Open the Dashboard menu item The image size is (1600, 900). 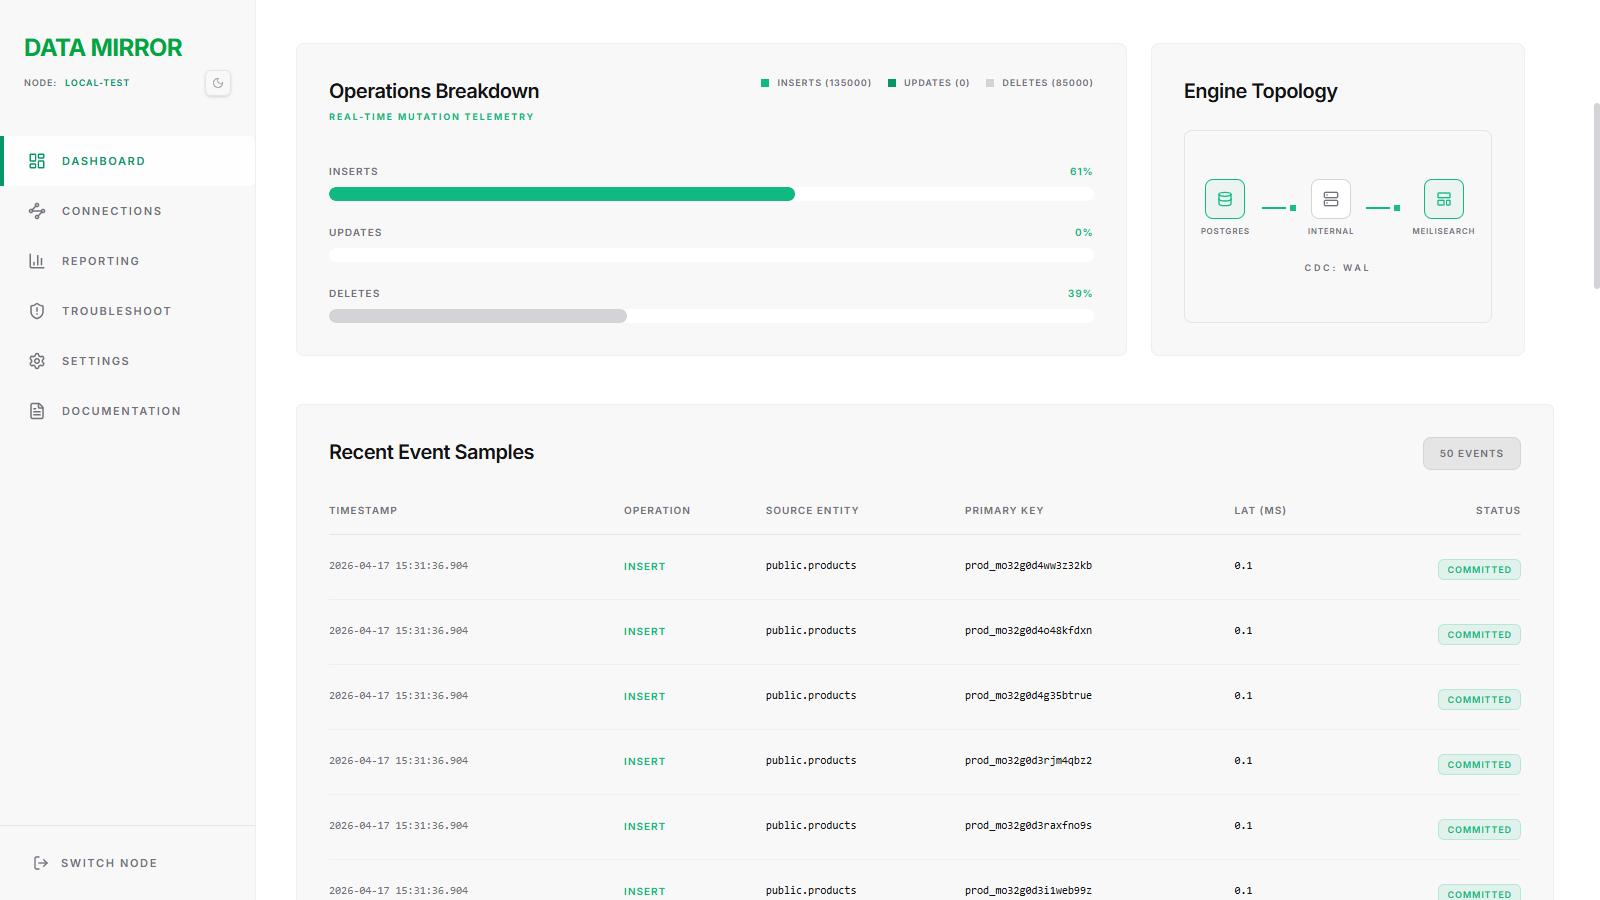[x=128, y=161]
